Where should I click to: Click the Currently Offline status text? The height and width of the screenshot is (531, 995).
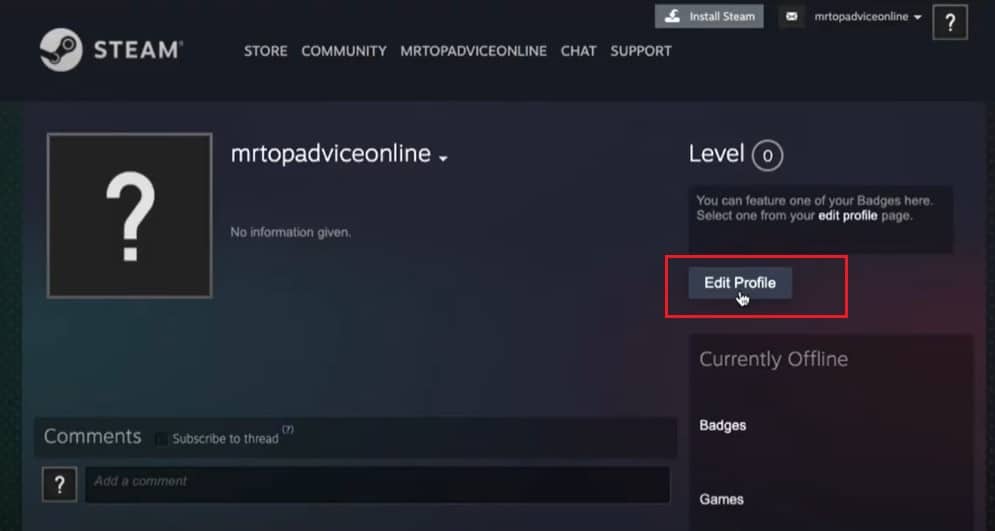tap(774, 359)
